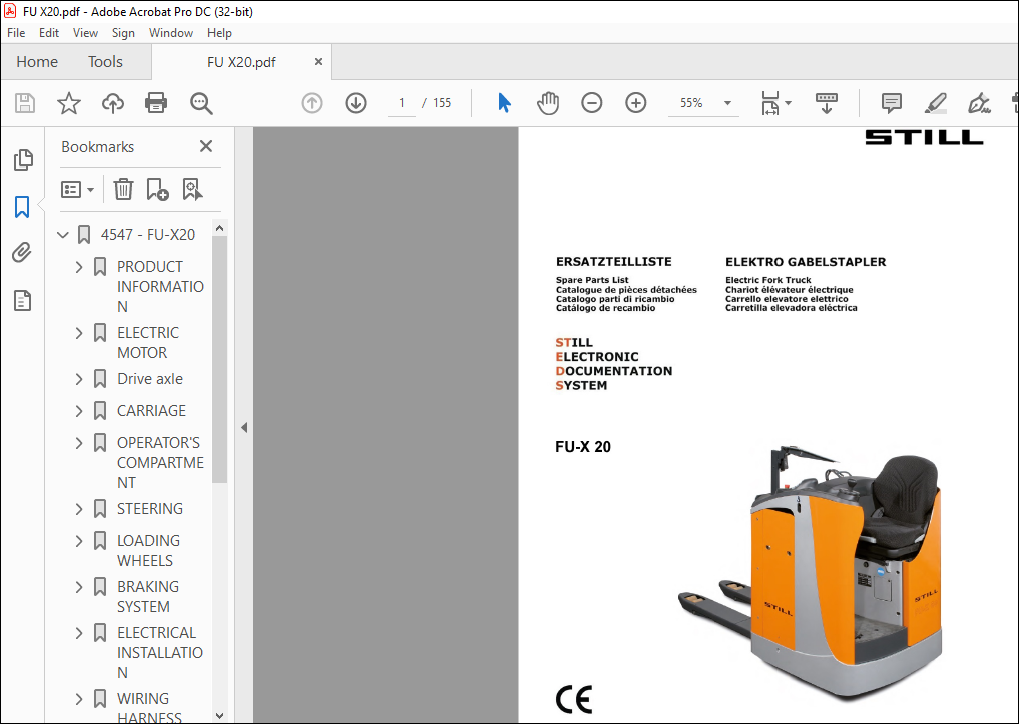Viewport: 1019px width, 724px height.
Task: Go to next page arrow
Action: click(356, 103)
